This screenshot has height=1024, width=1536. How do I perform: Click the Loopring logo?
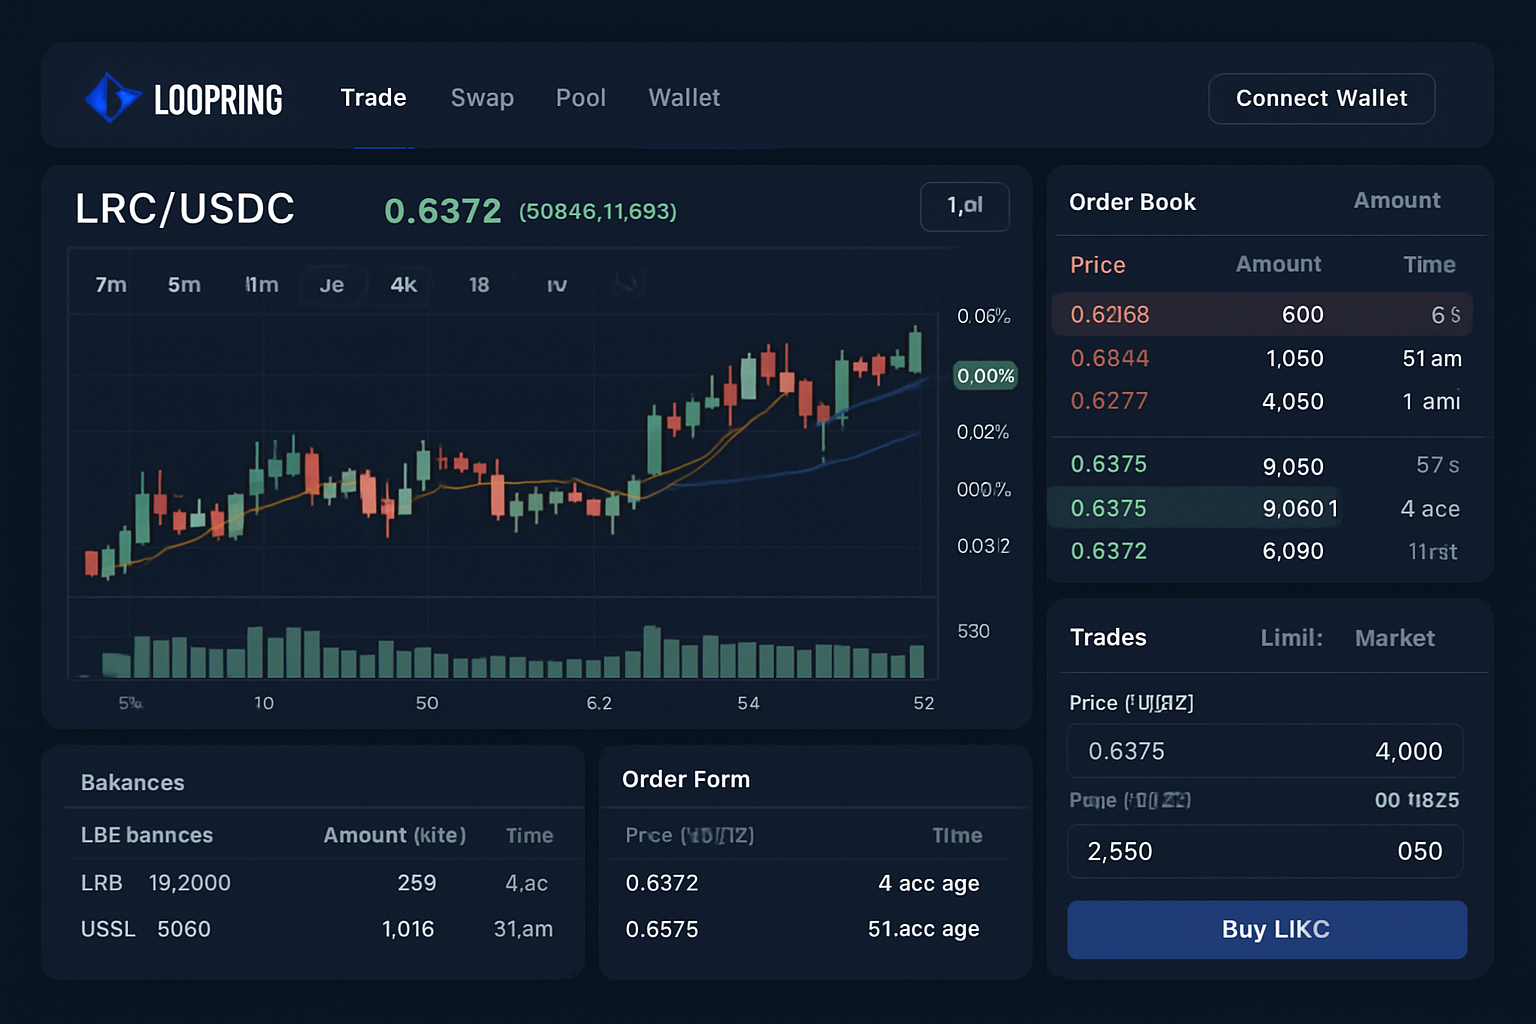point(184,97)
